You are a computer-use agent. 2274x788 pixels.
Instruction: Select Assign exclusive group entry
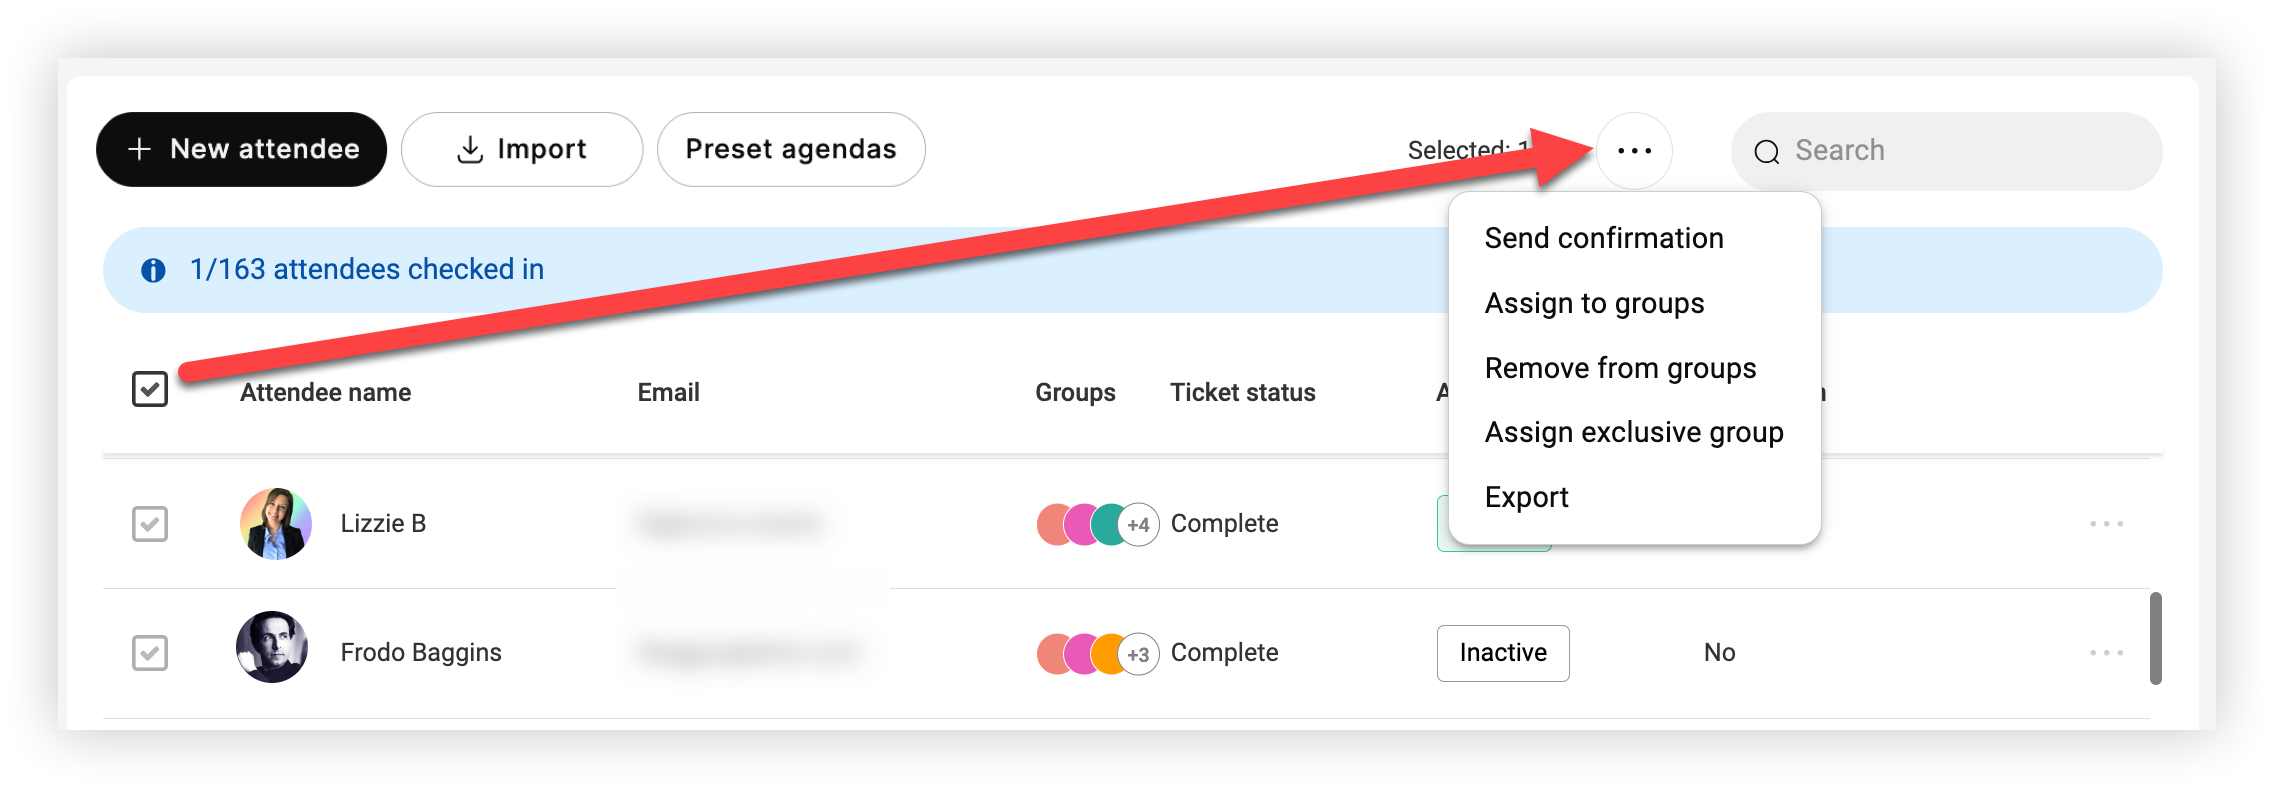[x=1634, y=432]
